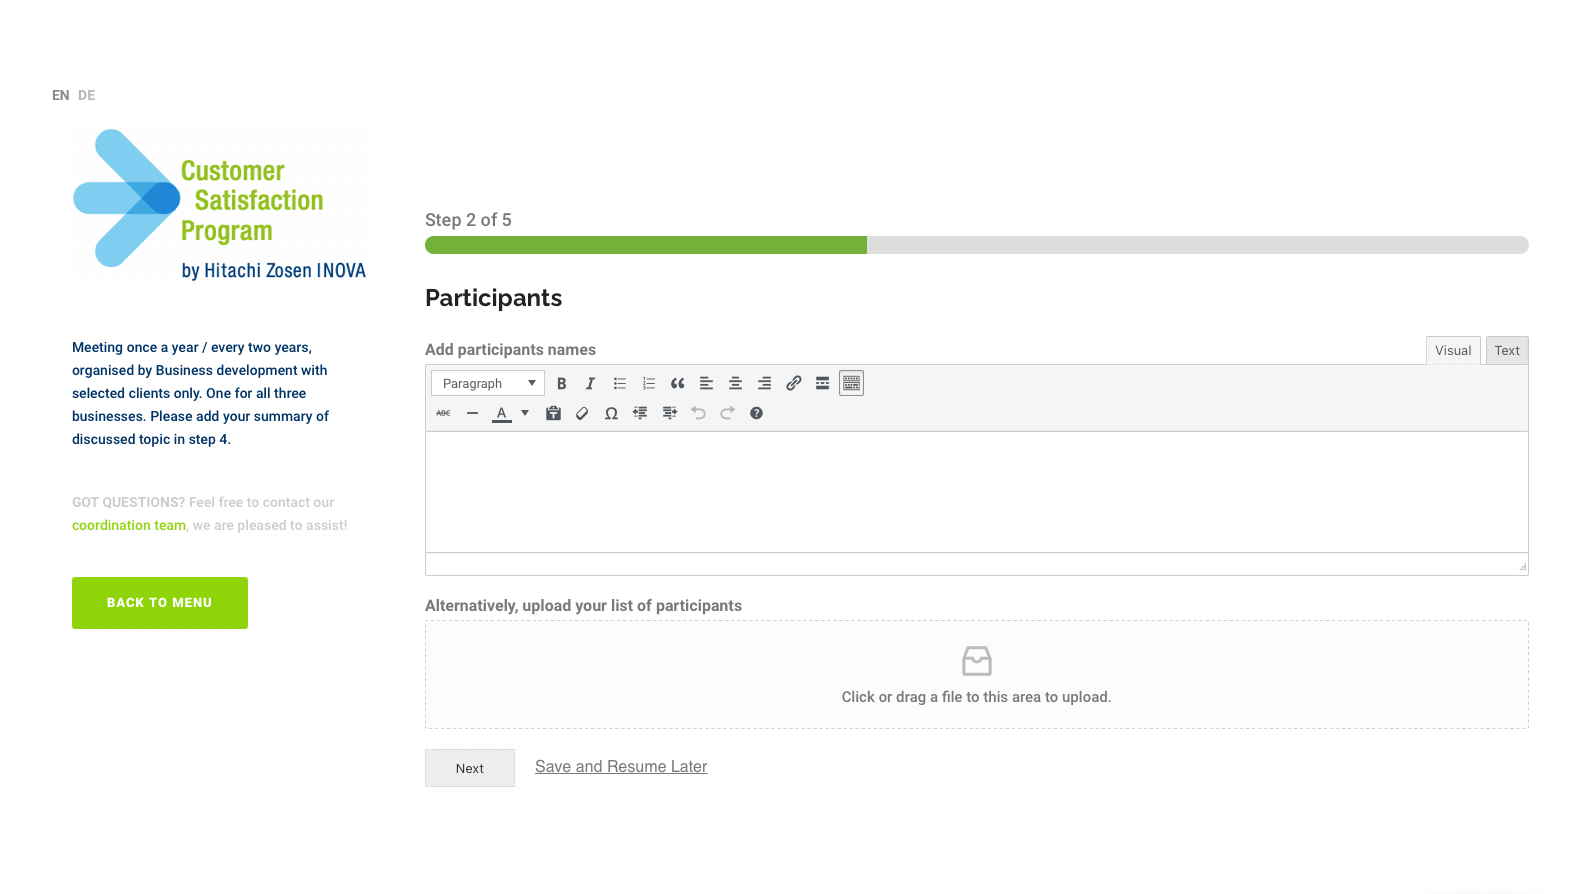Toggle bold formatting in editor
The height and width of the screenshot is (894, 1576).
[x=562, y=384]
